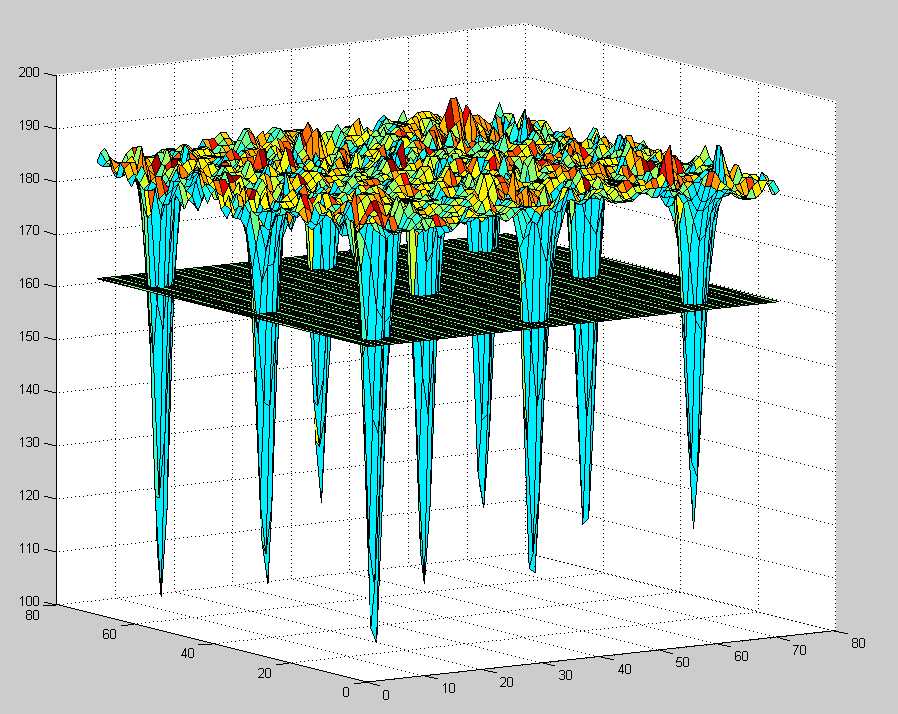The width and height of the screenshot is (898, 714).
Task: Click the 200 label on the vertical axis
Action: point(29,73)
